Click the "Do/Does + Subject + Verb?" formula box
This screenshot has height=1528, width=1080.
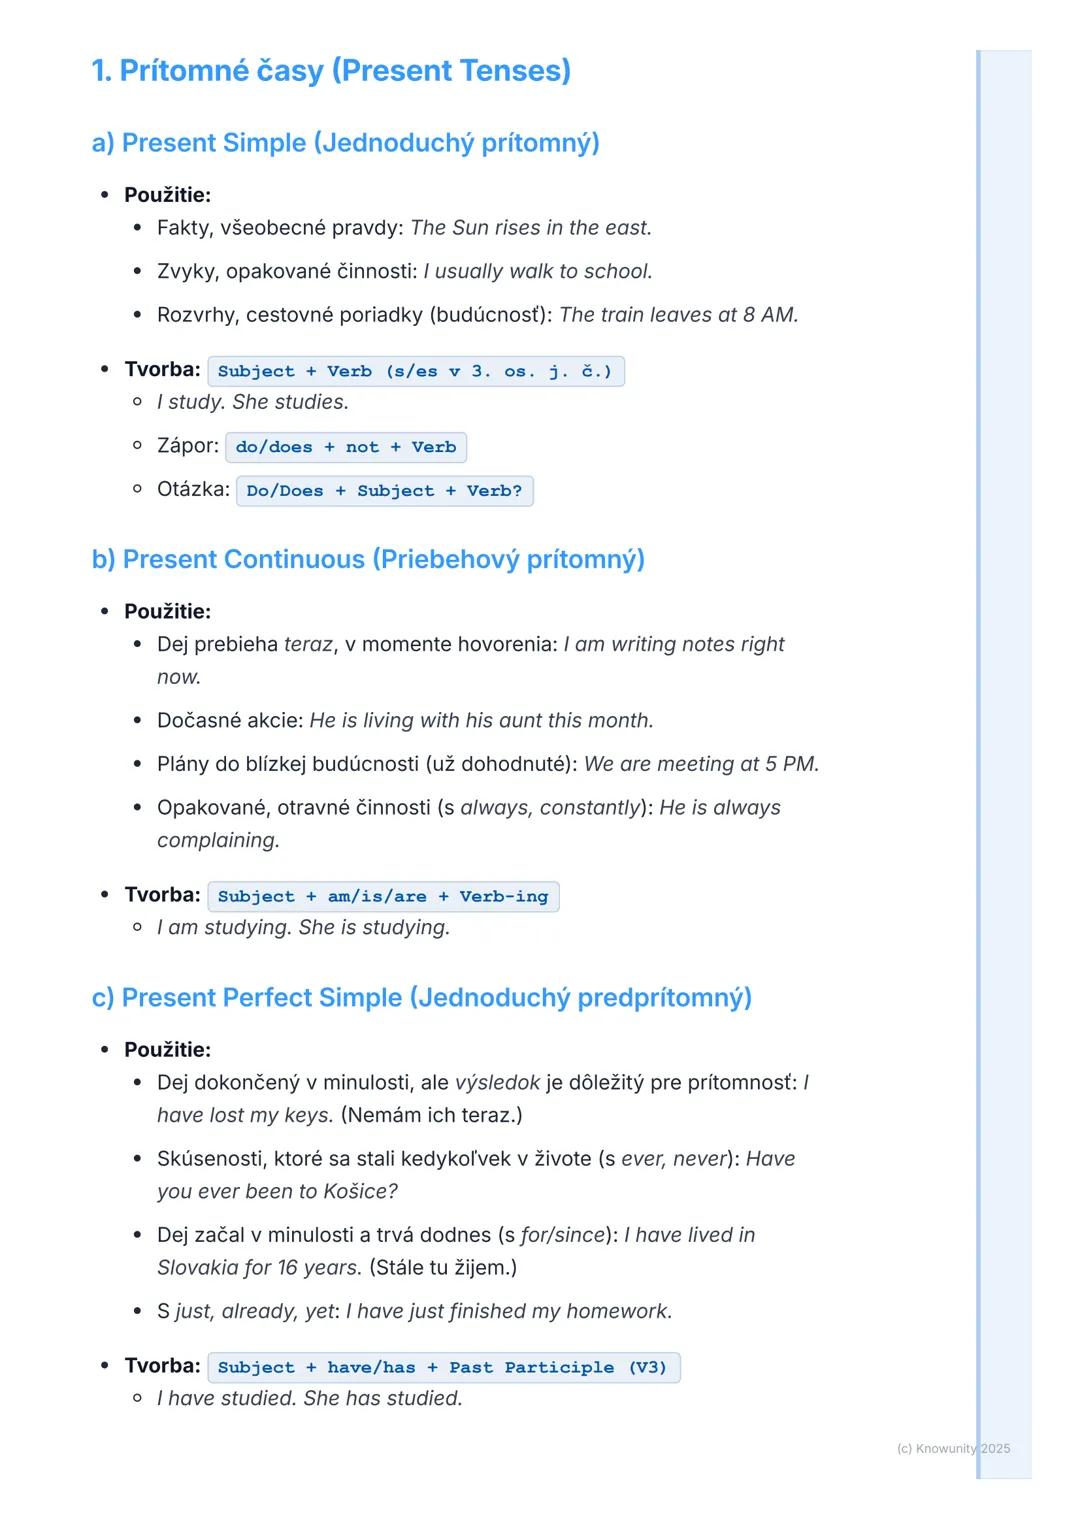[x=384, y=491]
